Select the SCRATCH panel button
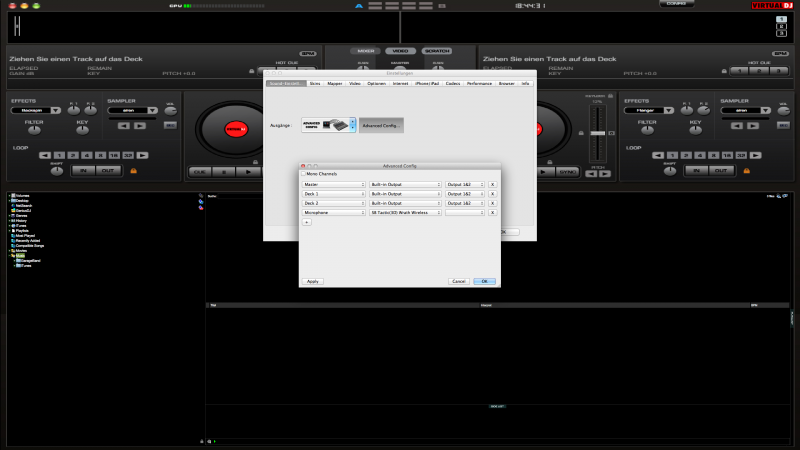The width and height of the screenshot is (800, 450). point(437,51)
